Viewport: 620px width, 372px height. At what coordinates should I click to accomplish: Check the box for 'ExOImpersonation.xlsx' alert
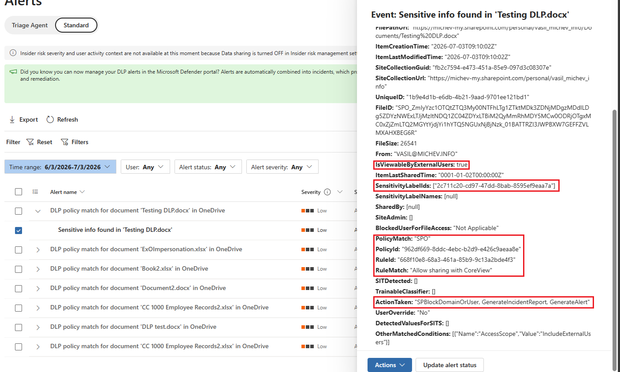coord(19,250)
